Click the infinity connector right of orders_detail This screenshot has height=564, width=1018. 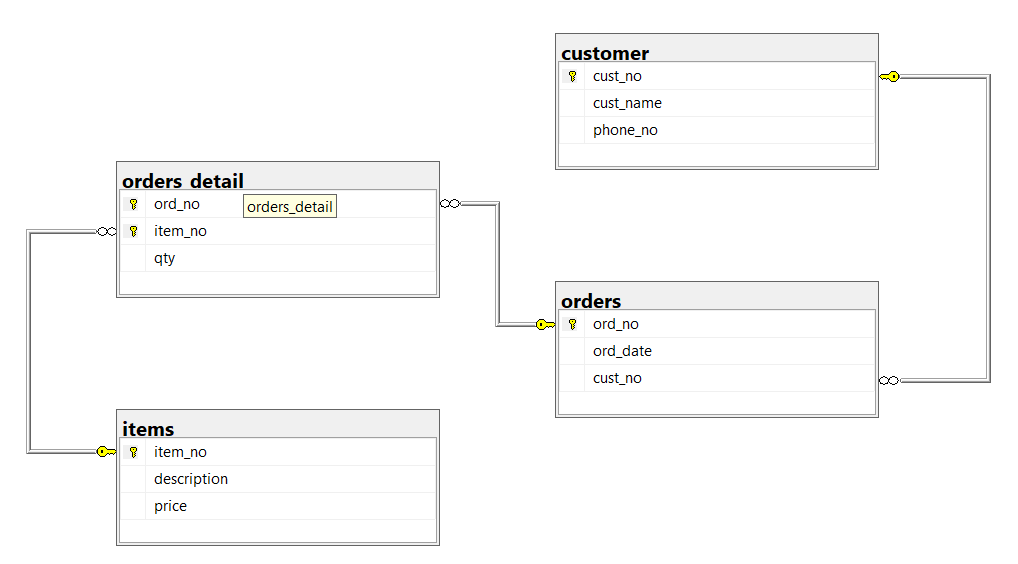pos(450,204)
